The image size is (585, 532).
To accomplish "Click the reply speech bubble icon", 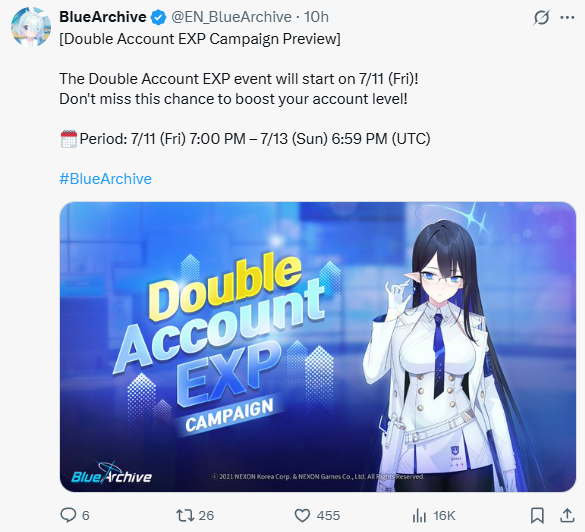I will [68, 515].
